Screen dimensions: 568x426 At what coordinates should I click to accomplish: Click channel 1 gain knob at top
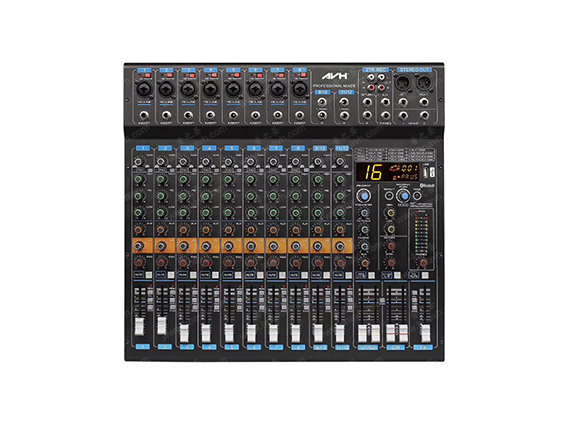(138, 162)
